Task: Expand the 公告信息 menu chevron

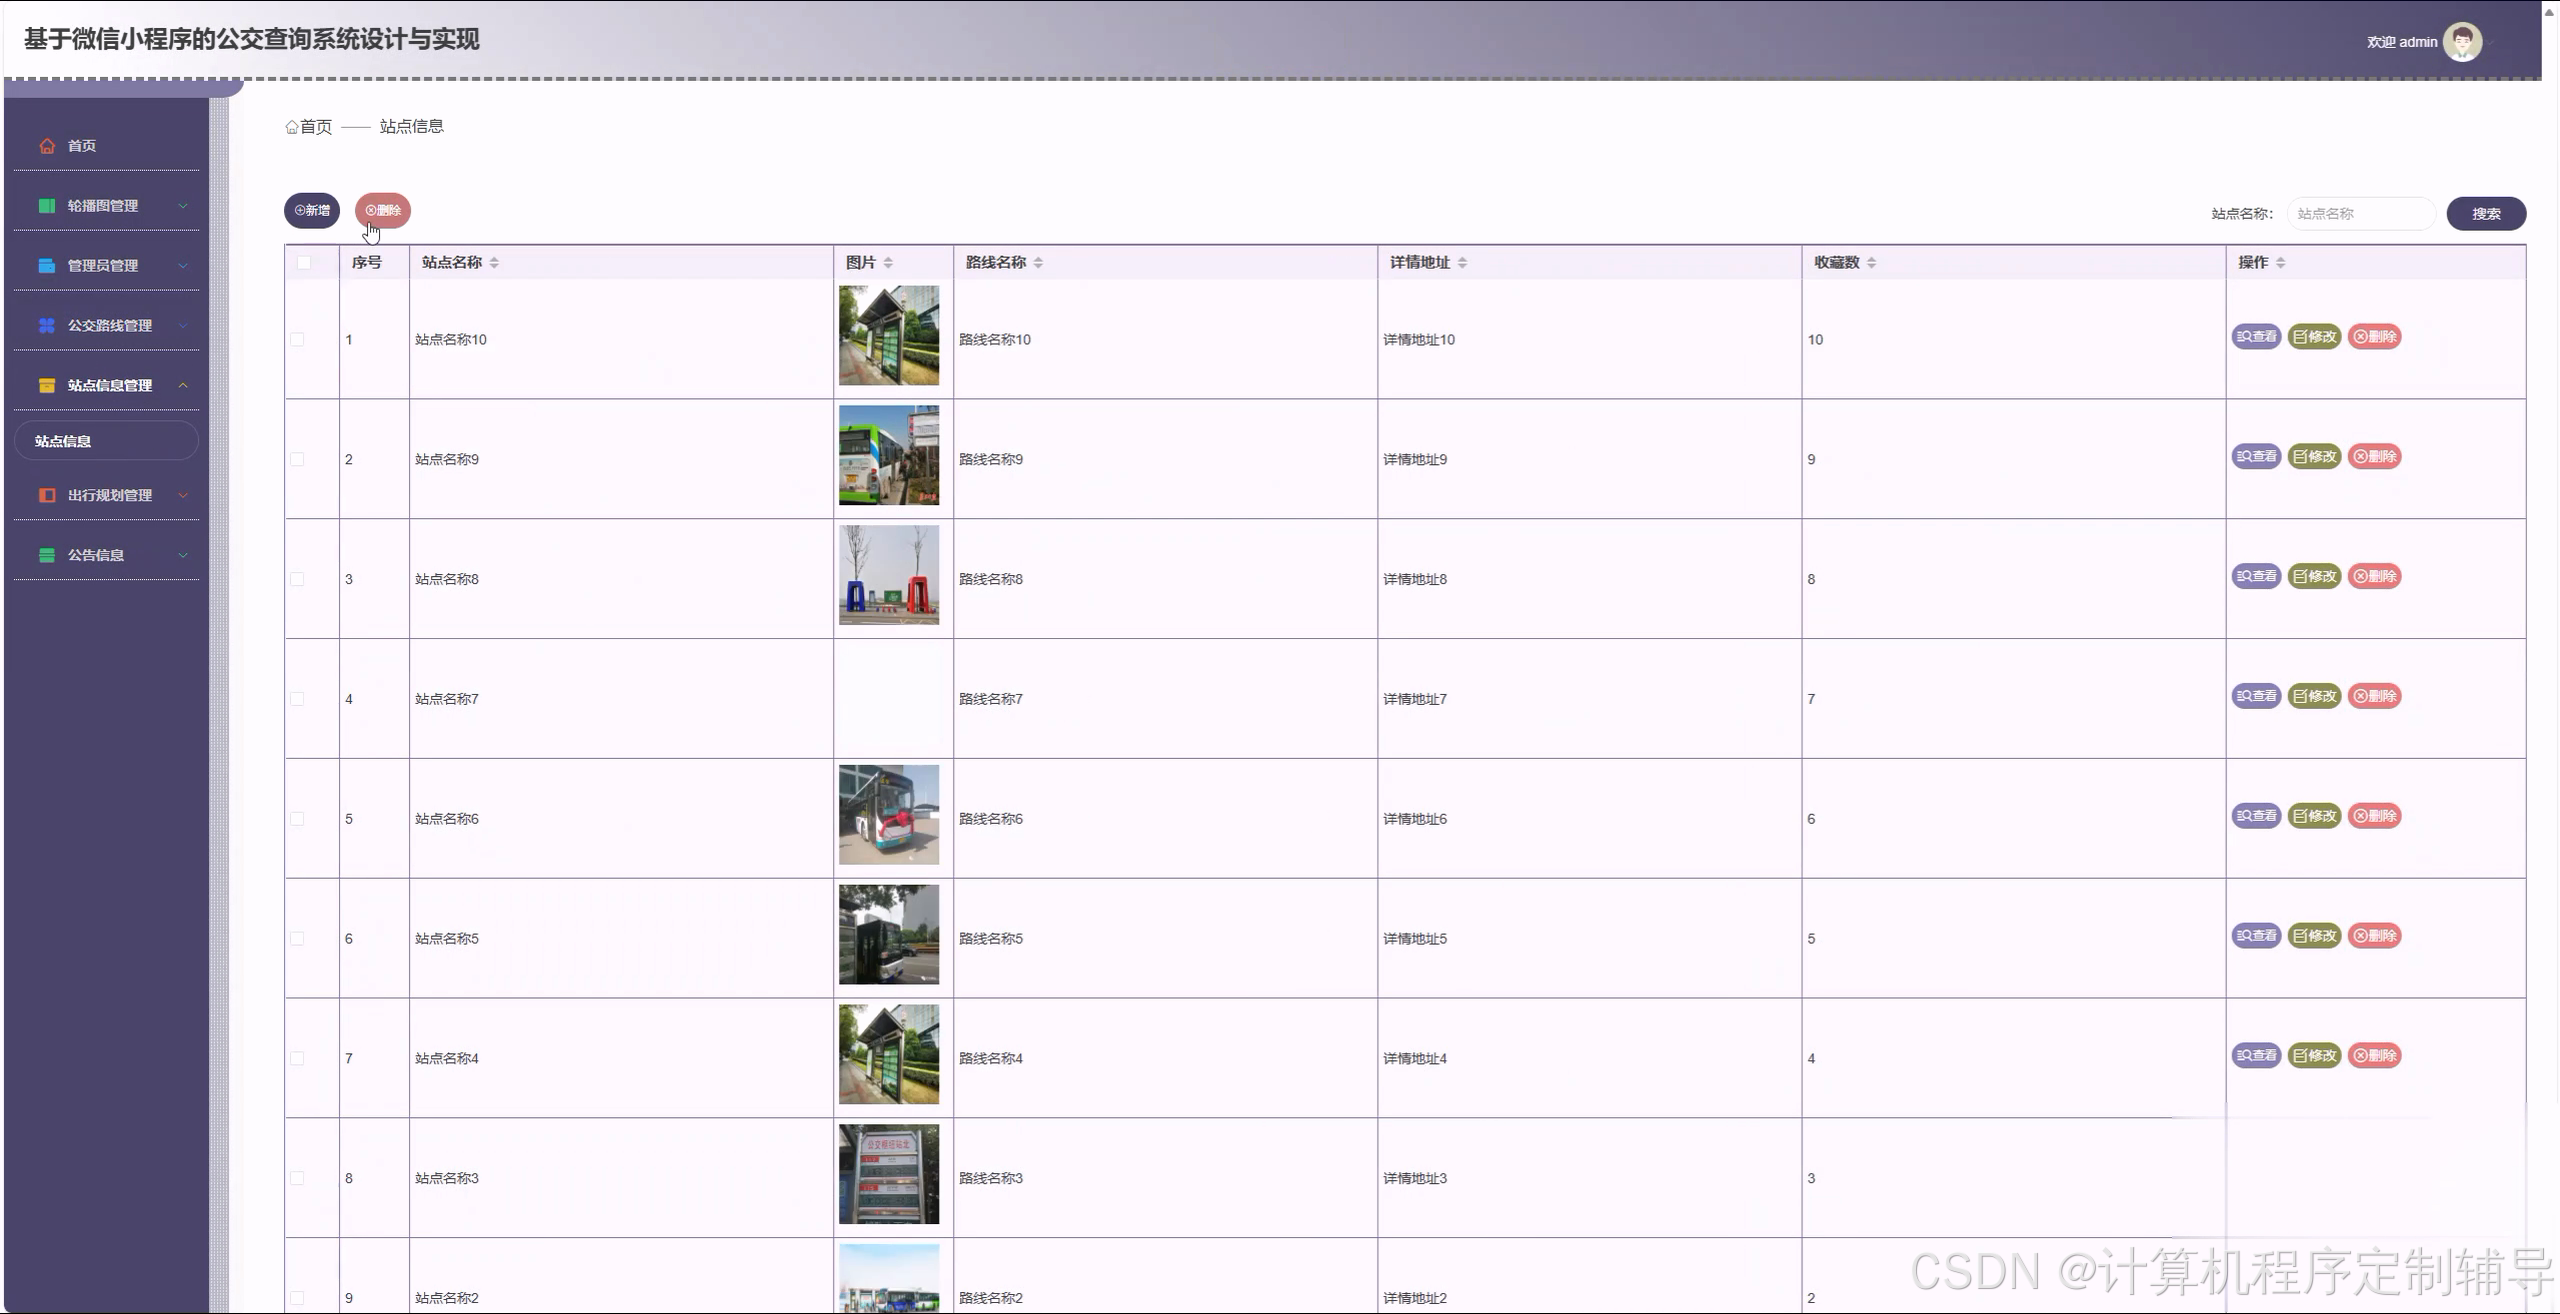Action: click(x=183, y=556)
